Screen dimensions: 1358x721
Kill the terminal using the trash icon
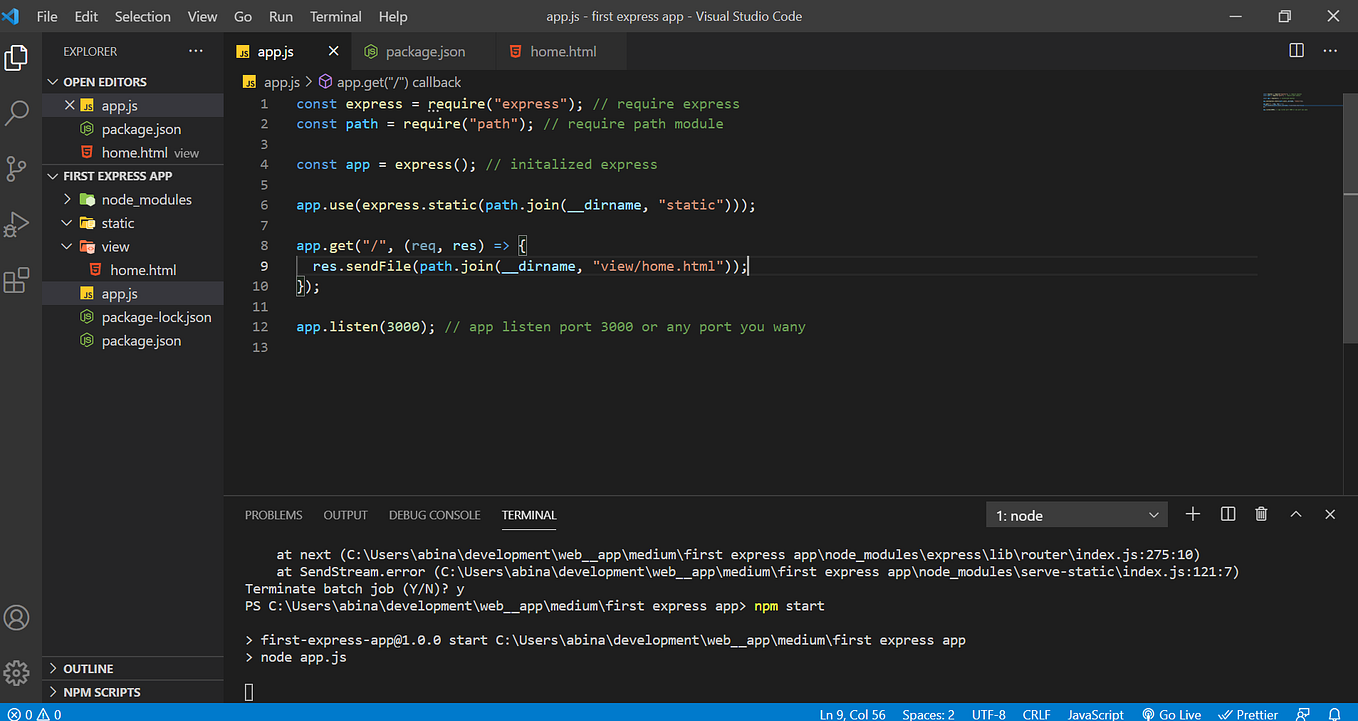click(1260, 513)
